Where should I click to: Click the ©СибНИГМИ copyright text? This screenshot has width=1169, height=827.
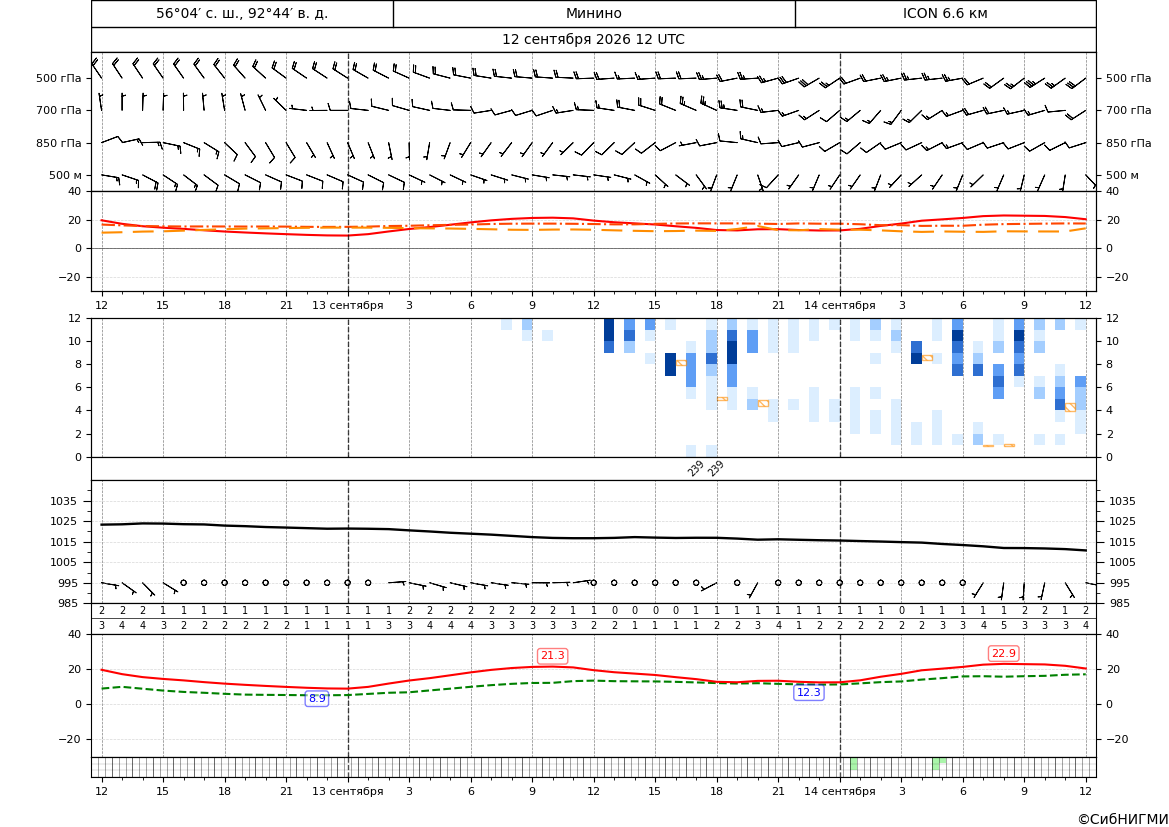[x=1122, y=819]
